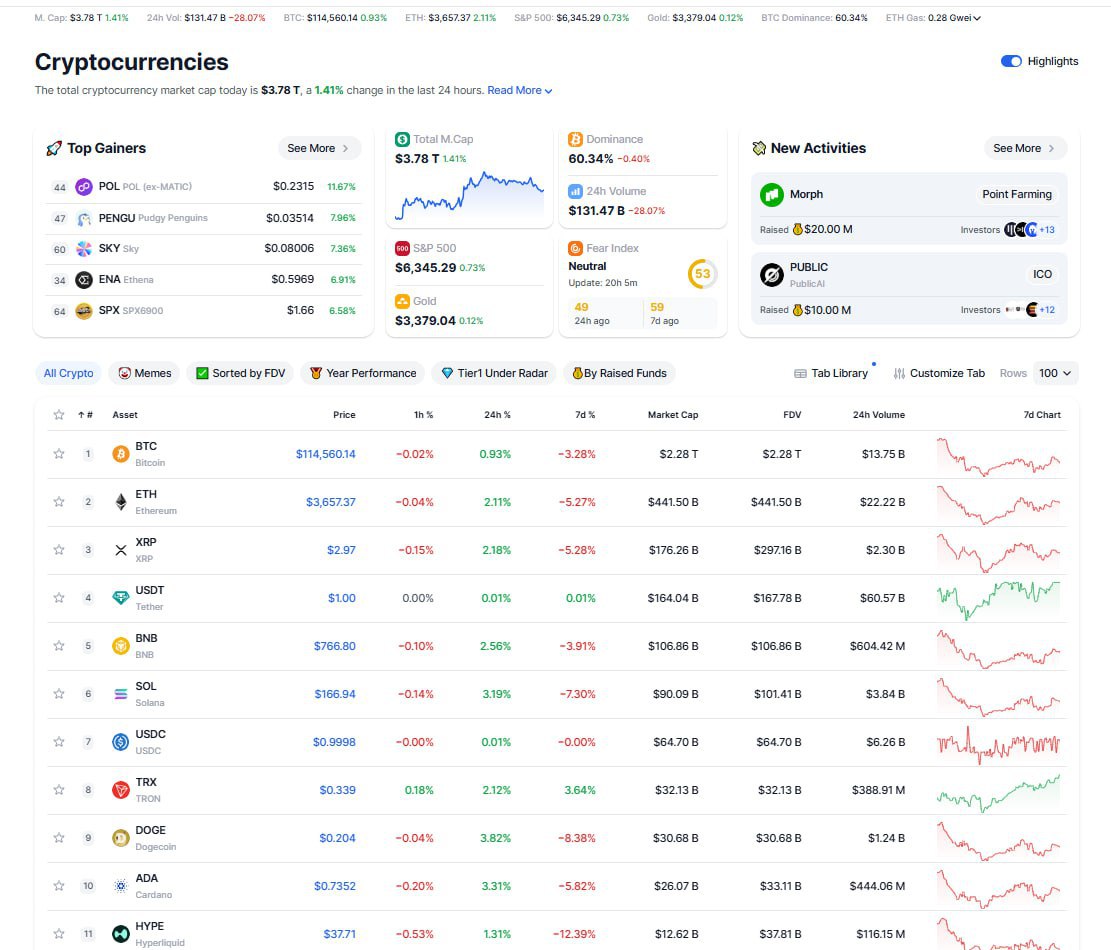1111x950 pixels.
Task: Click the +12 investors on PUBLIC
Action: 1047,310
